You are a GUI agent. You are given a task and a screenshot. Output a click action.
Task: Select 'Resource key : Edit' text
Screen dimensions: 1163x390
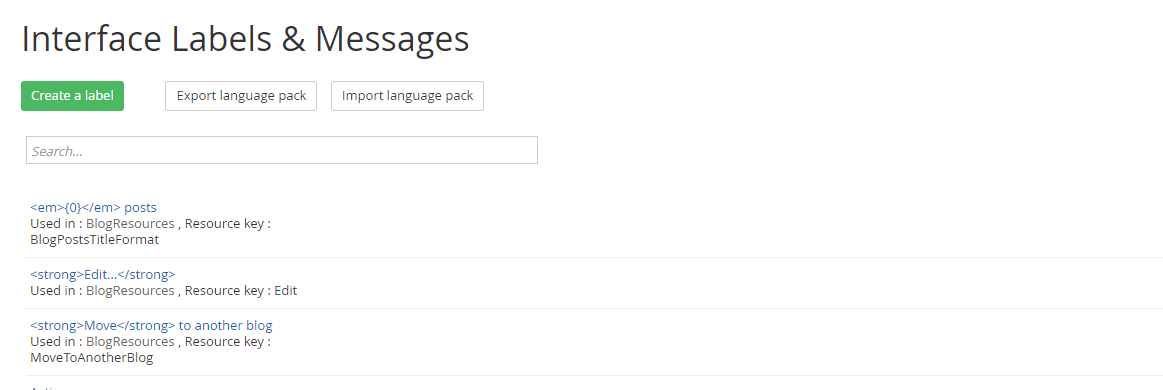(241, 291)
